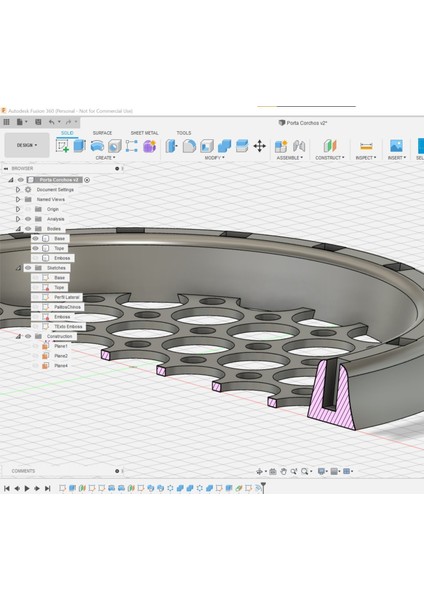Select the Orbit tool in navigation bar
Screen dimensions: 424x600
click(259, 471)
